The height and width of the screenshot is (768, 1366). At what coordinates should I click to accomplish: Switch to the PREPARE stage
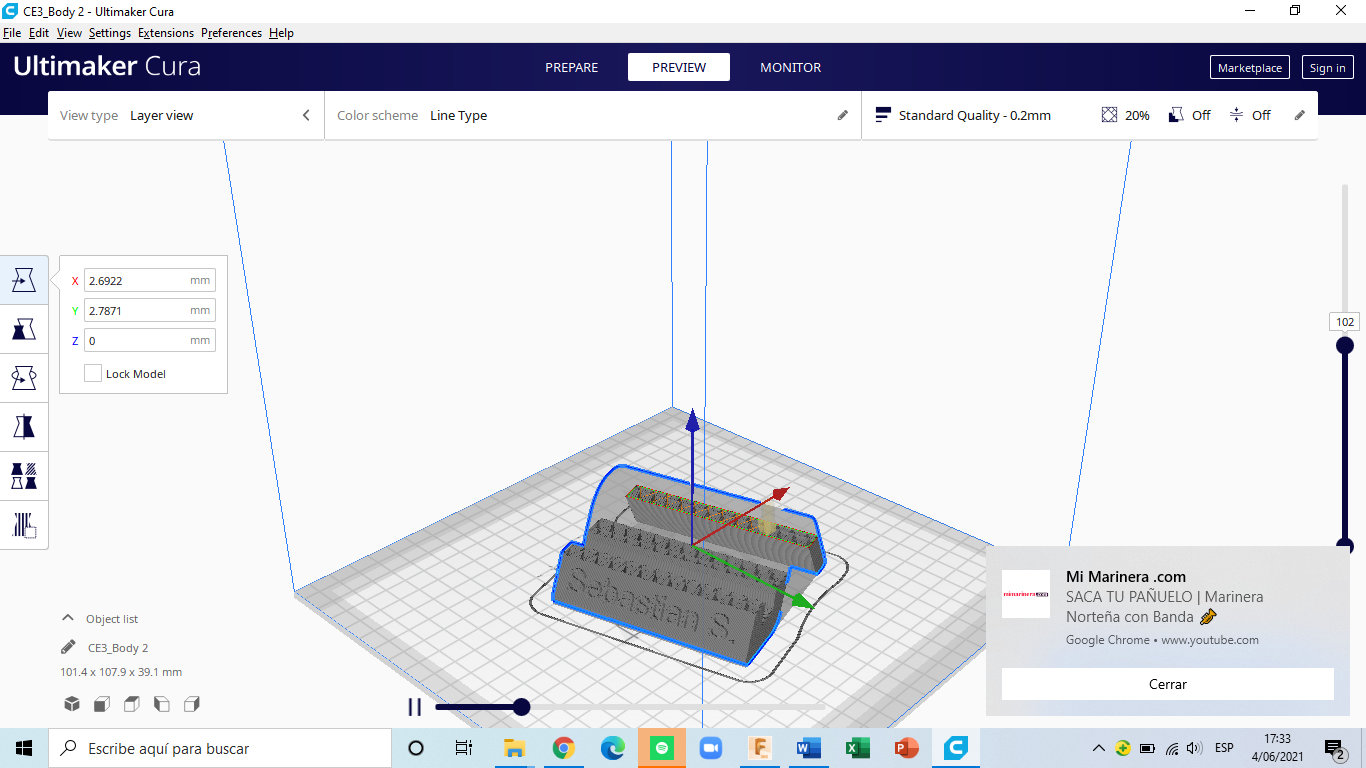[x=571, y=67]
